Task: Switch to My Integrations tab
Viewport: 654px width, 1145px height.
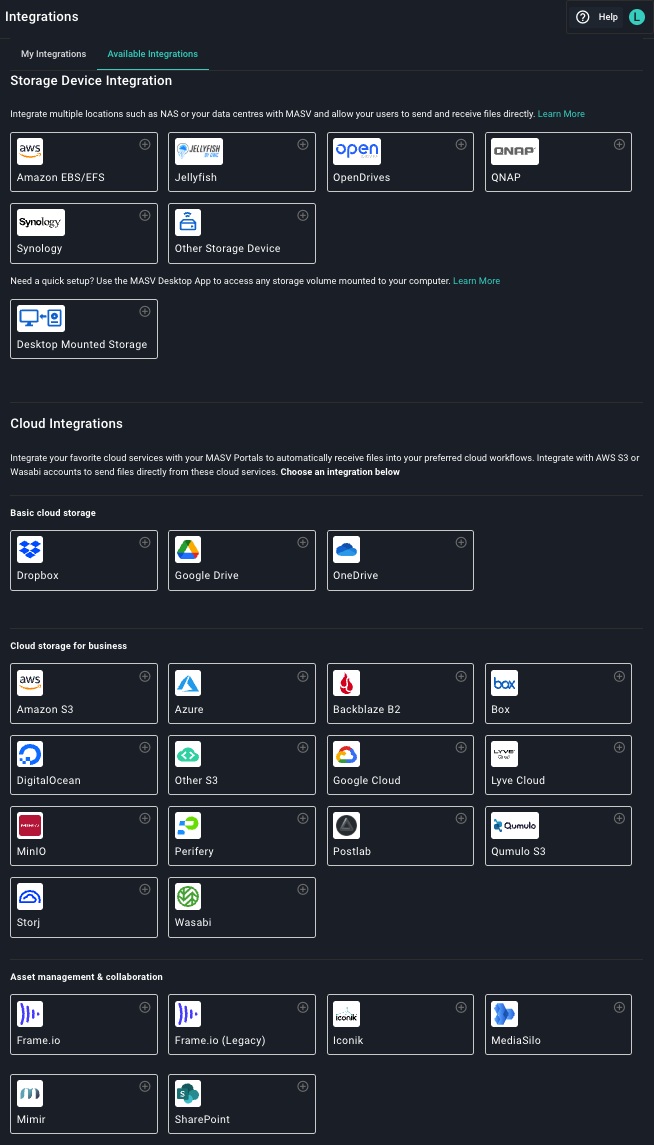Action: pos(53,54)
